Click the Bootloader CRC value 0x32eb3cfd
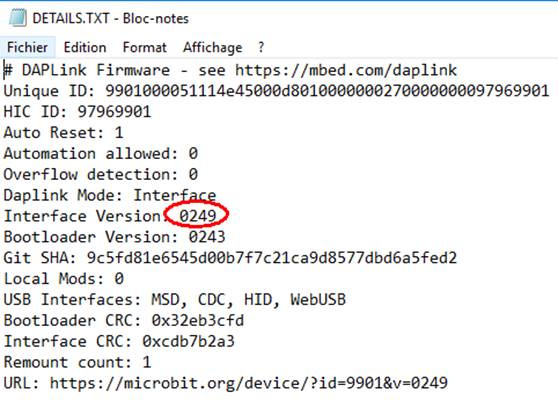This screenshot has width=558, height=400. pyautogui.click(x=198, y=320)
